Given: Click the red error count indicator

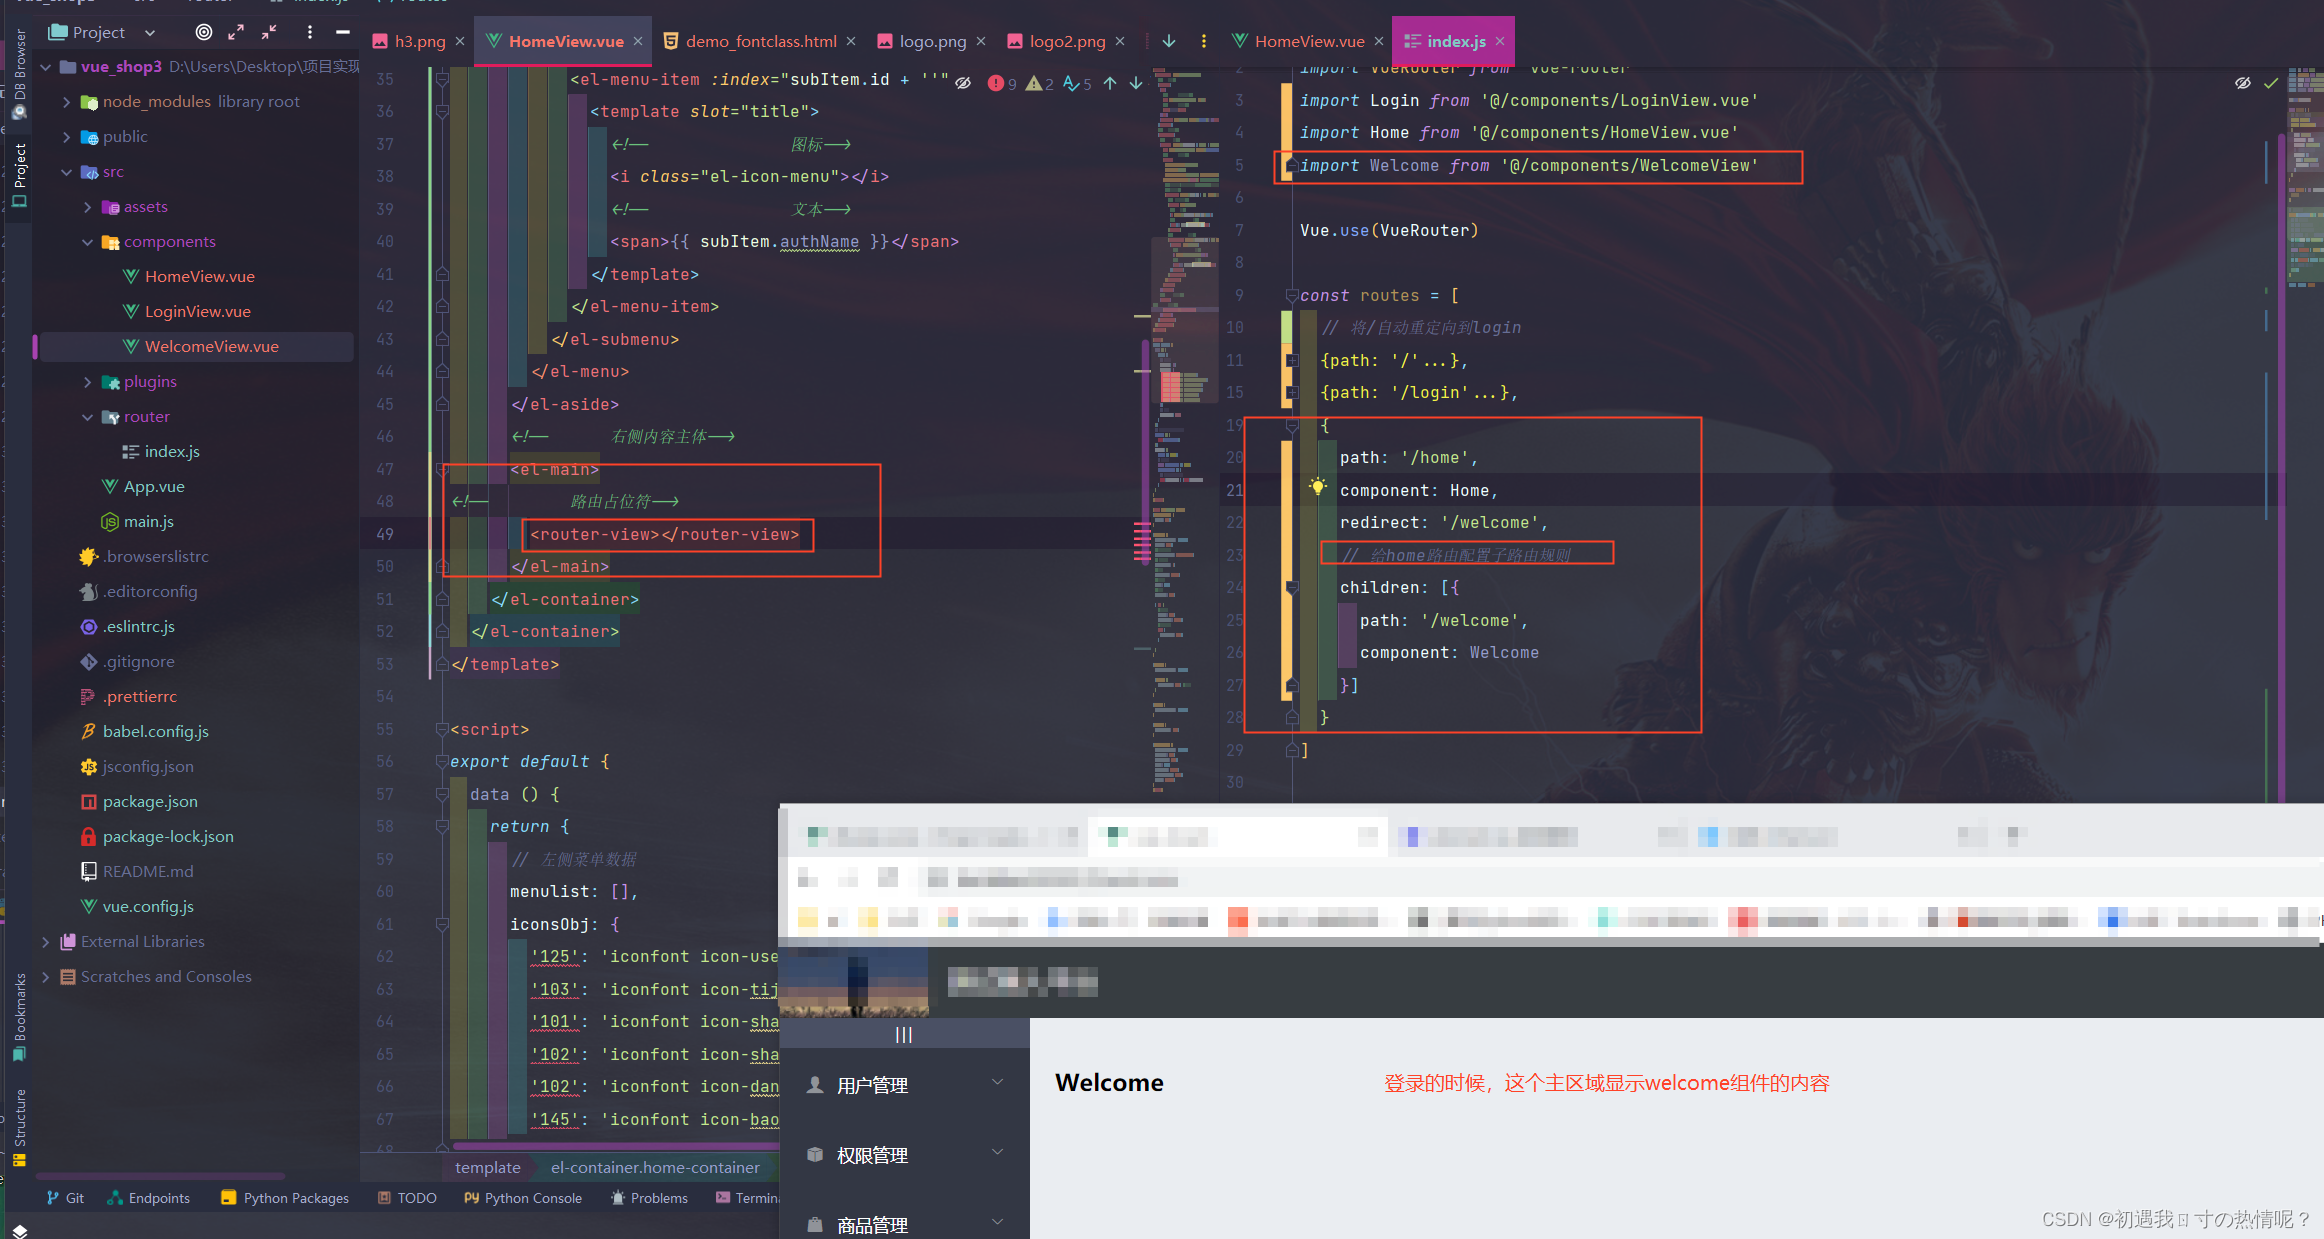Looking at the screenshot, I should (x=1002, y=83).
